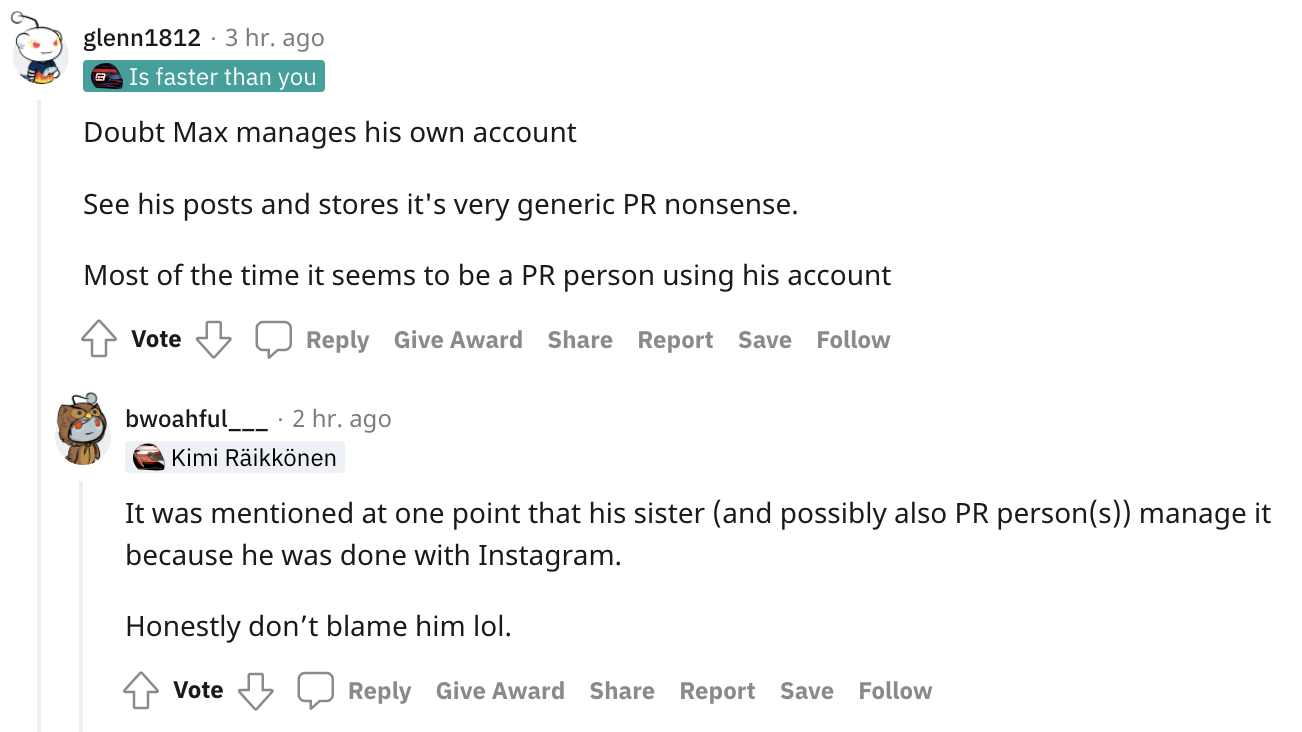Viewport: 1302px width, 732px height.
Task: Follow glenn1812's comment thread
Action: tap(853, 340)
